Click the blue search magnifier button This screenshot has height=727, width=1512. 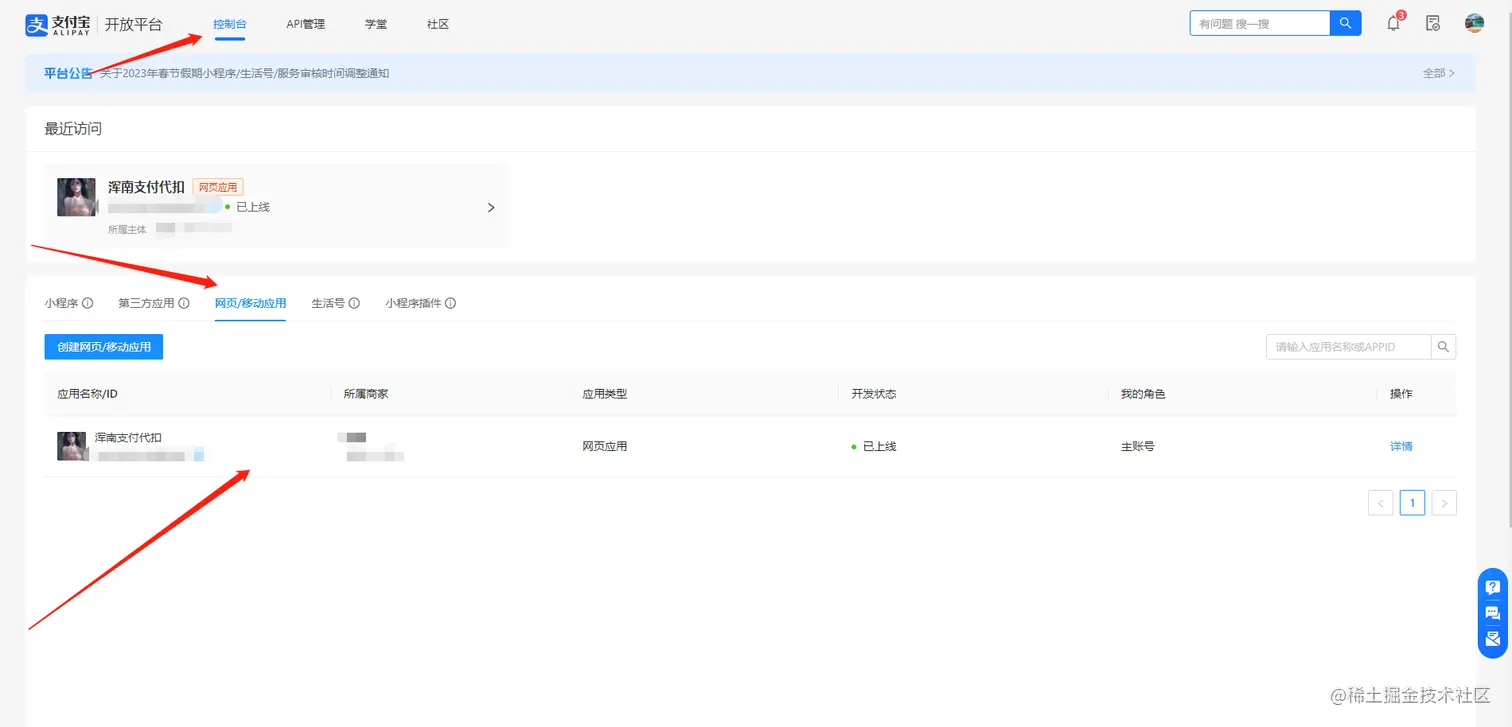pos(1346,23)
